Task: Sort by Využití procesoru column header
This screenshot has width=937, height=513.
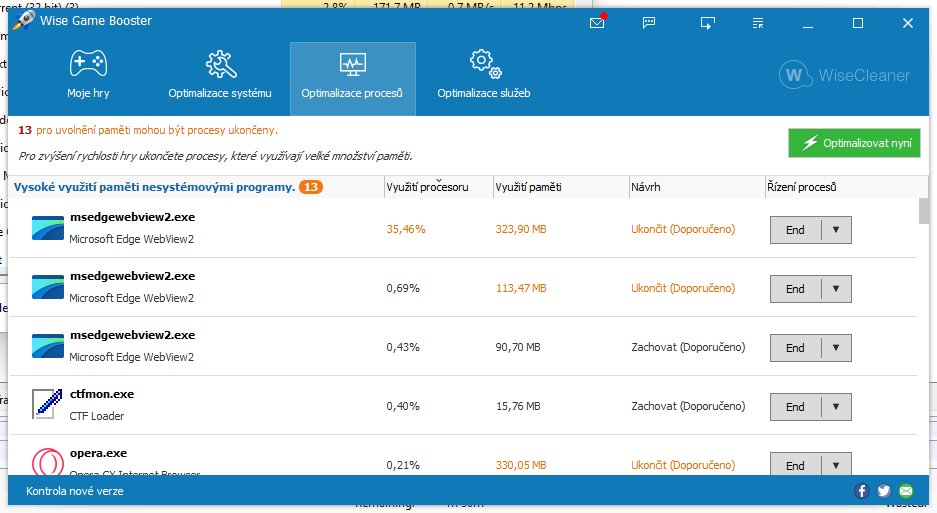Action: pyautogui.click(x=439, y=187)
